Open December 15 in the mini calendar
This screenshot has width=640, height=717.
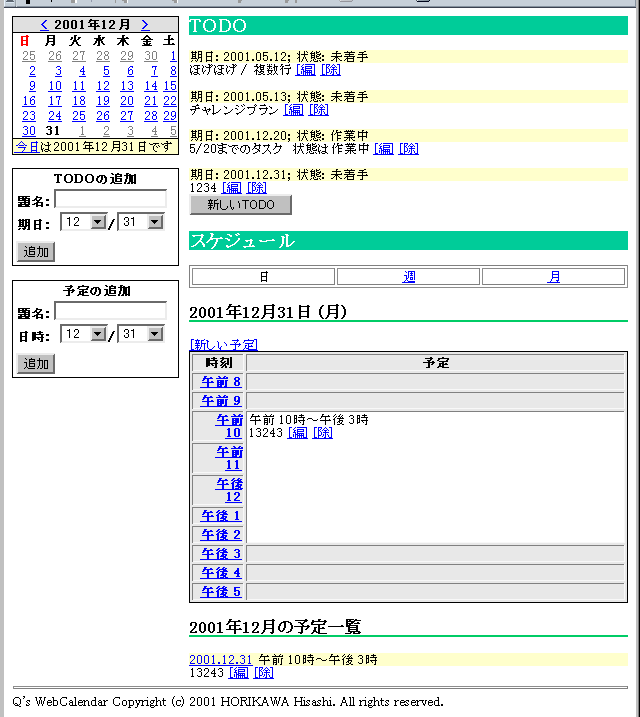click(170, 86)
